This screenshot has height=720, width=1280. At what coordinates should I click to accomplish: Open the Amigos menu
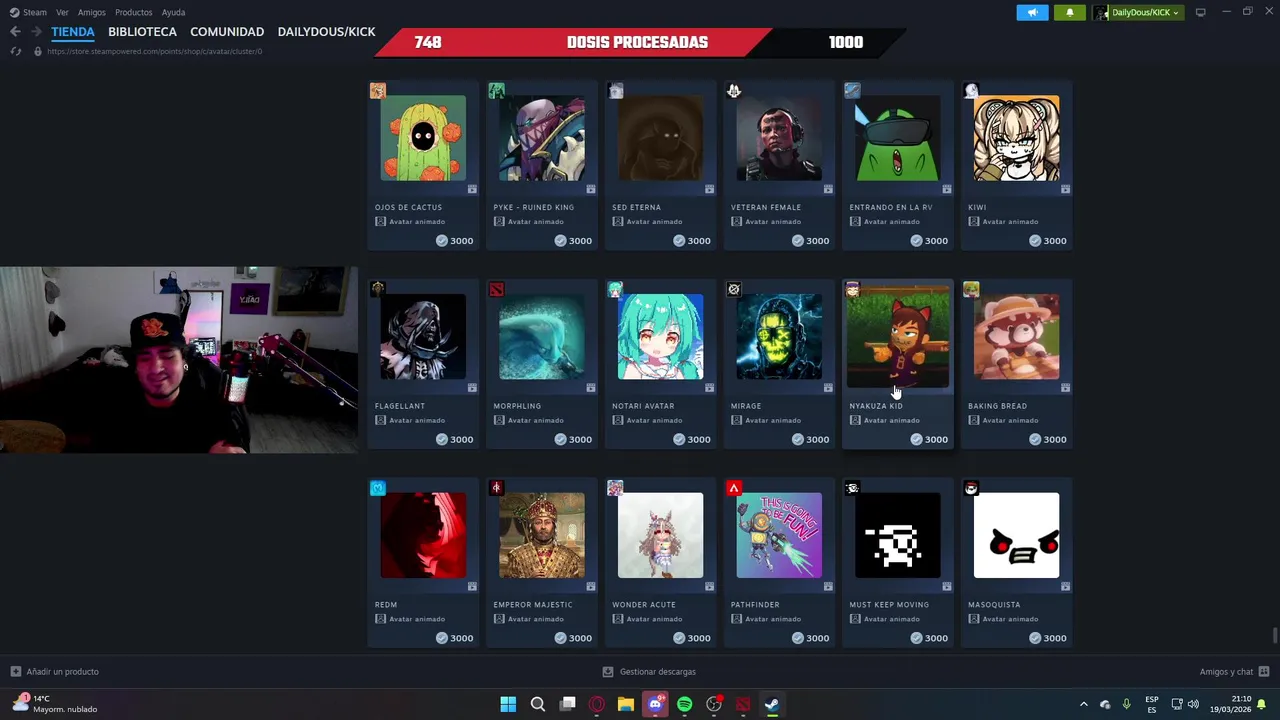92,12
